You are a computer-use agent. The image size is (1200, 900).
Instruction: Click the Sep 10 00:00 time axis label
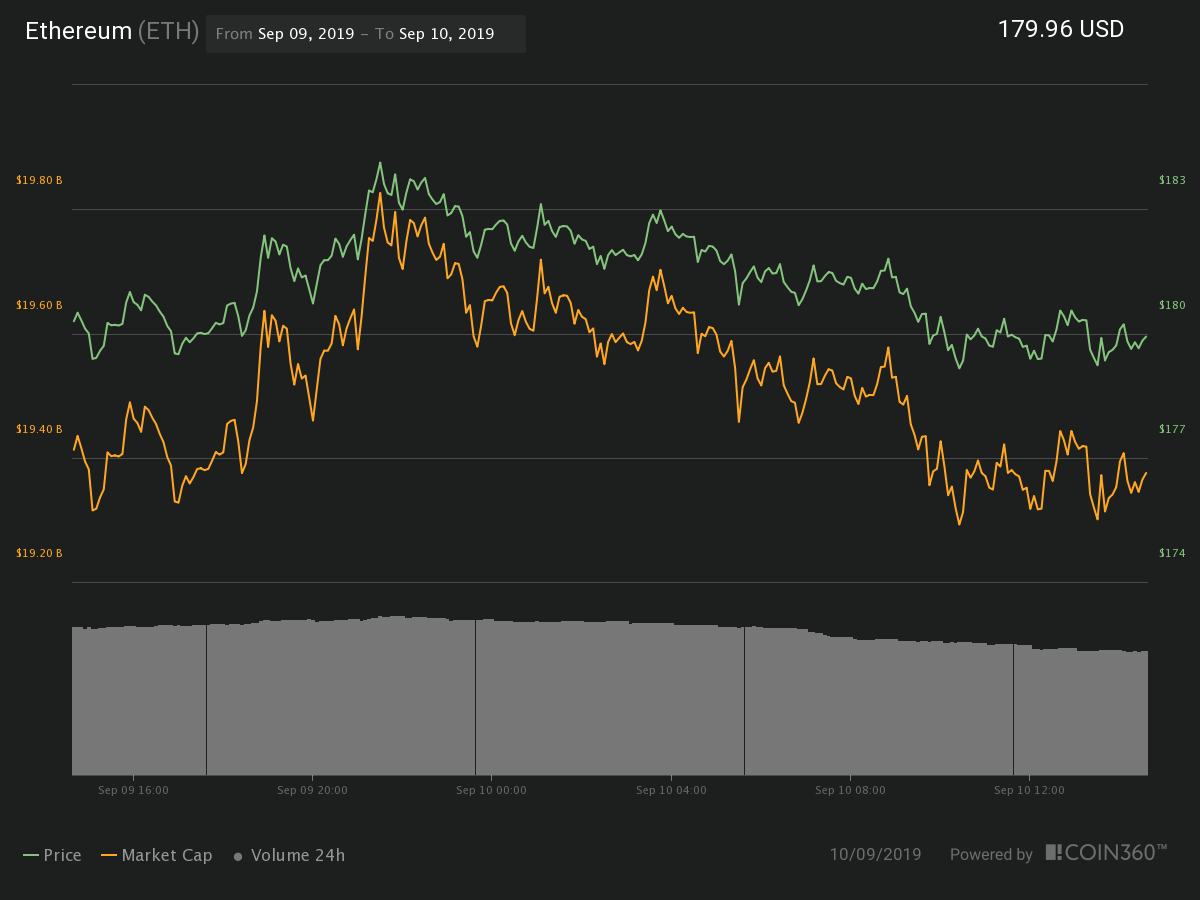(491, 790)
